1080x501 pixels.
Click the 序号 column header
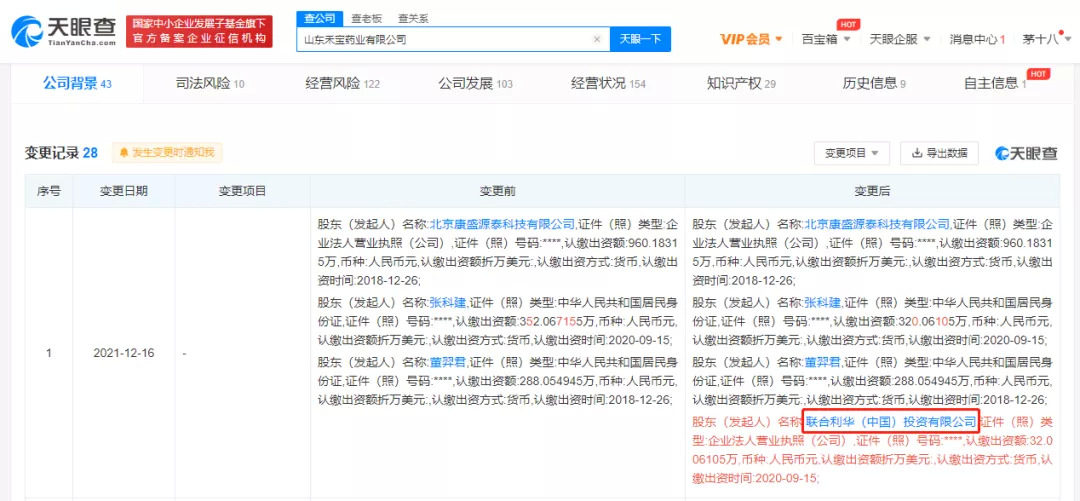click(x=49, y=191)
